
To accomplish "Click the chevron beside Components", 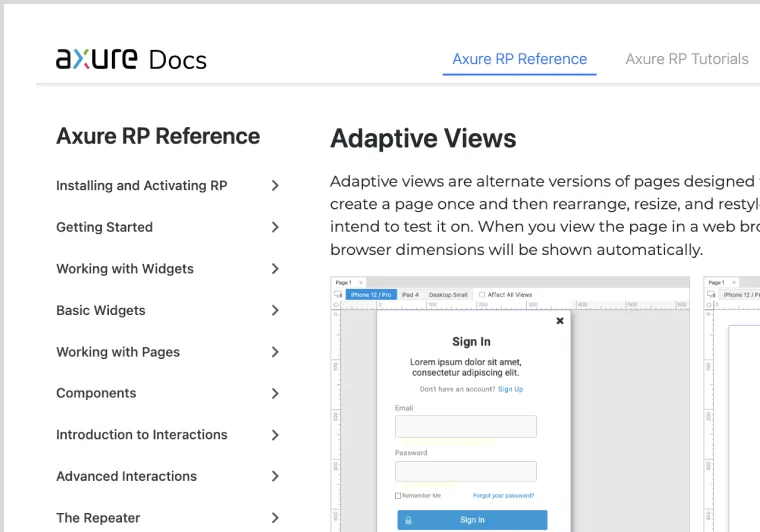I will click(275, 394).
